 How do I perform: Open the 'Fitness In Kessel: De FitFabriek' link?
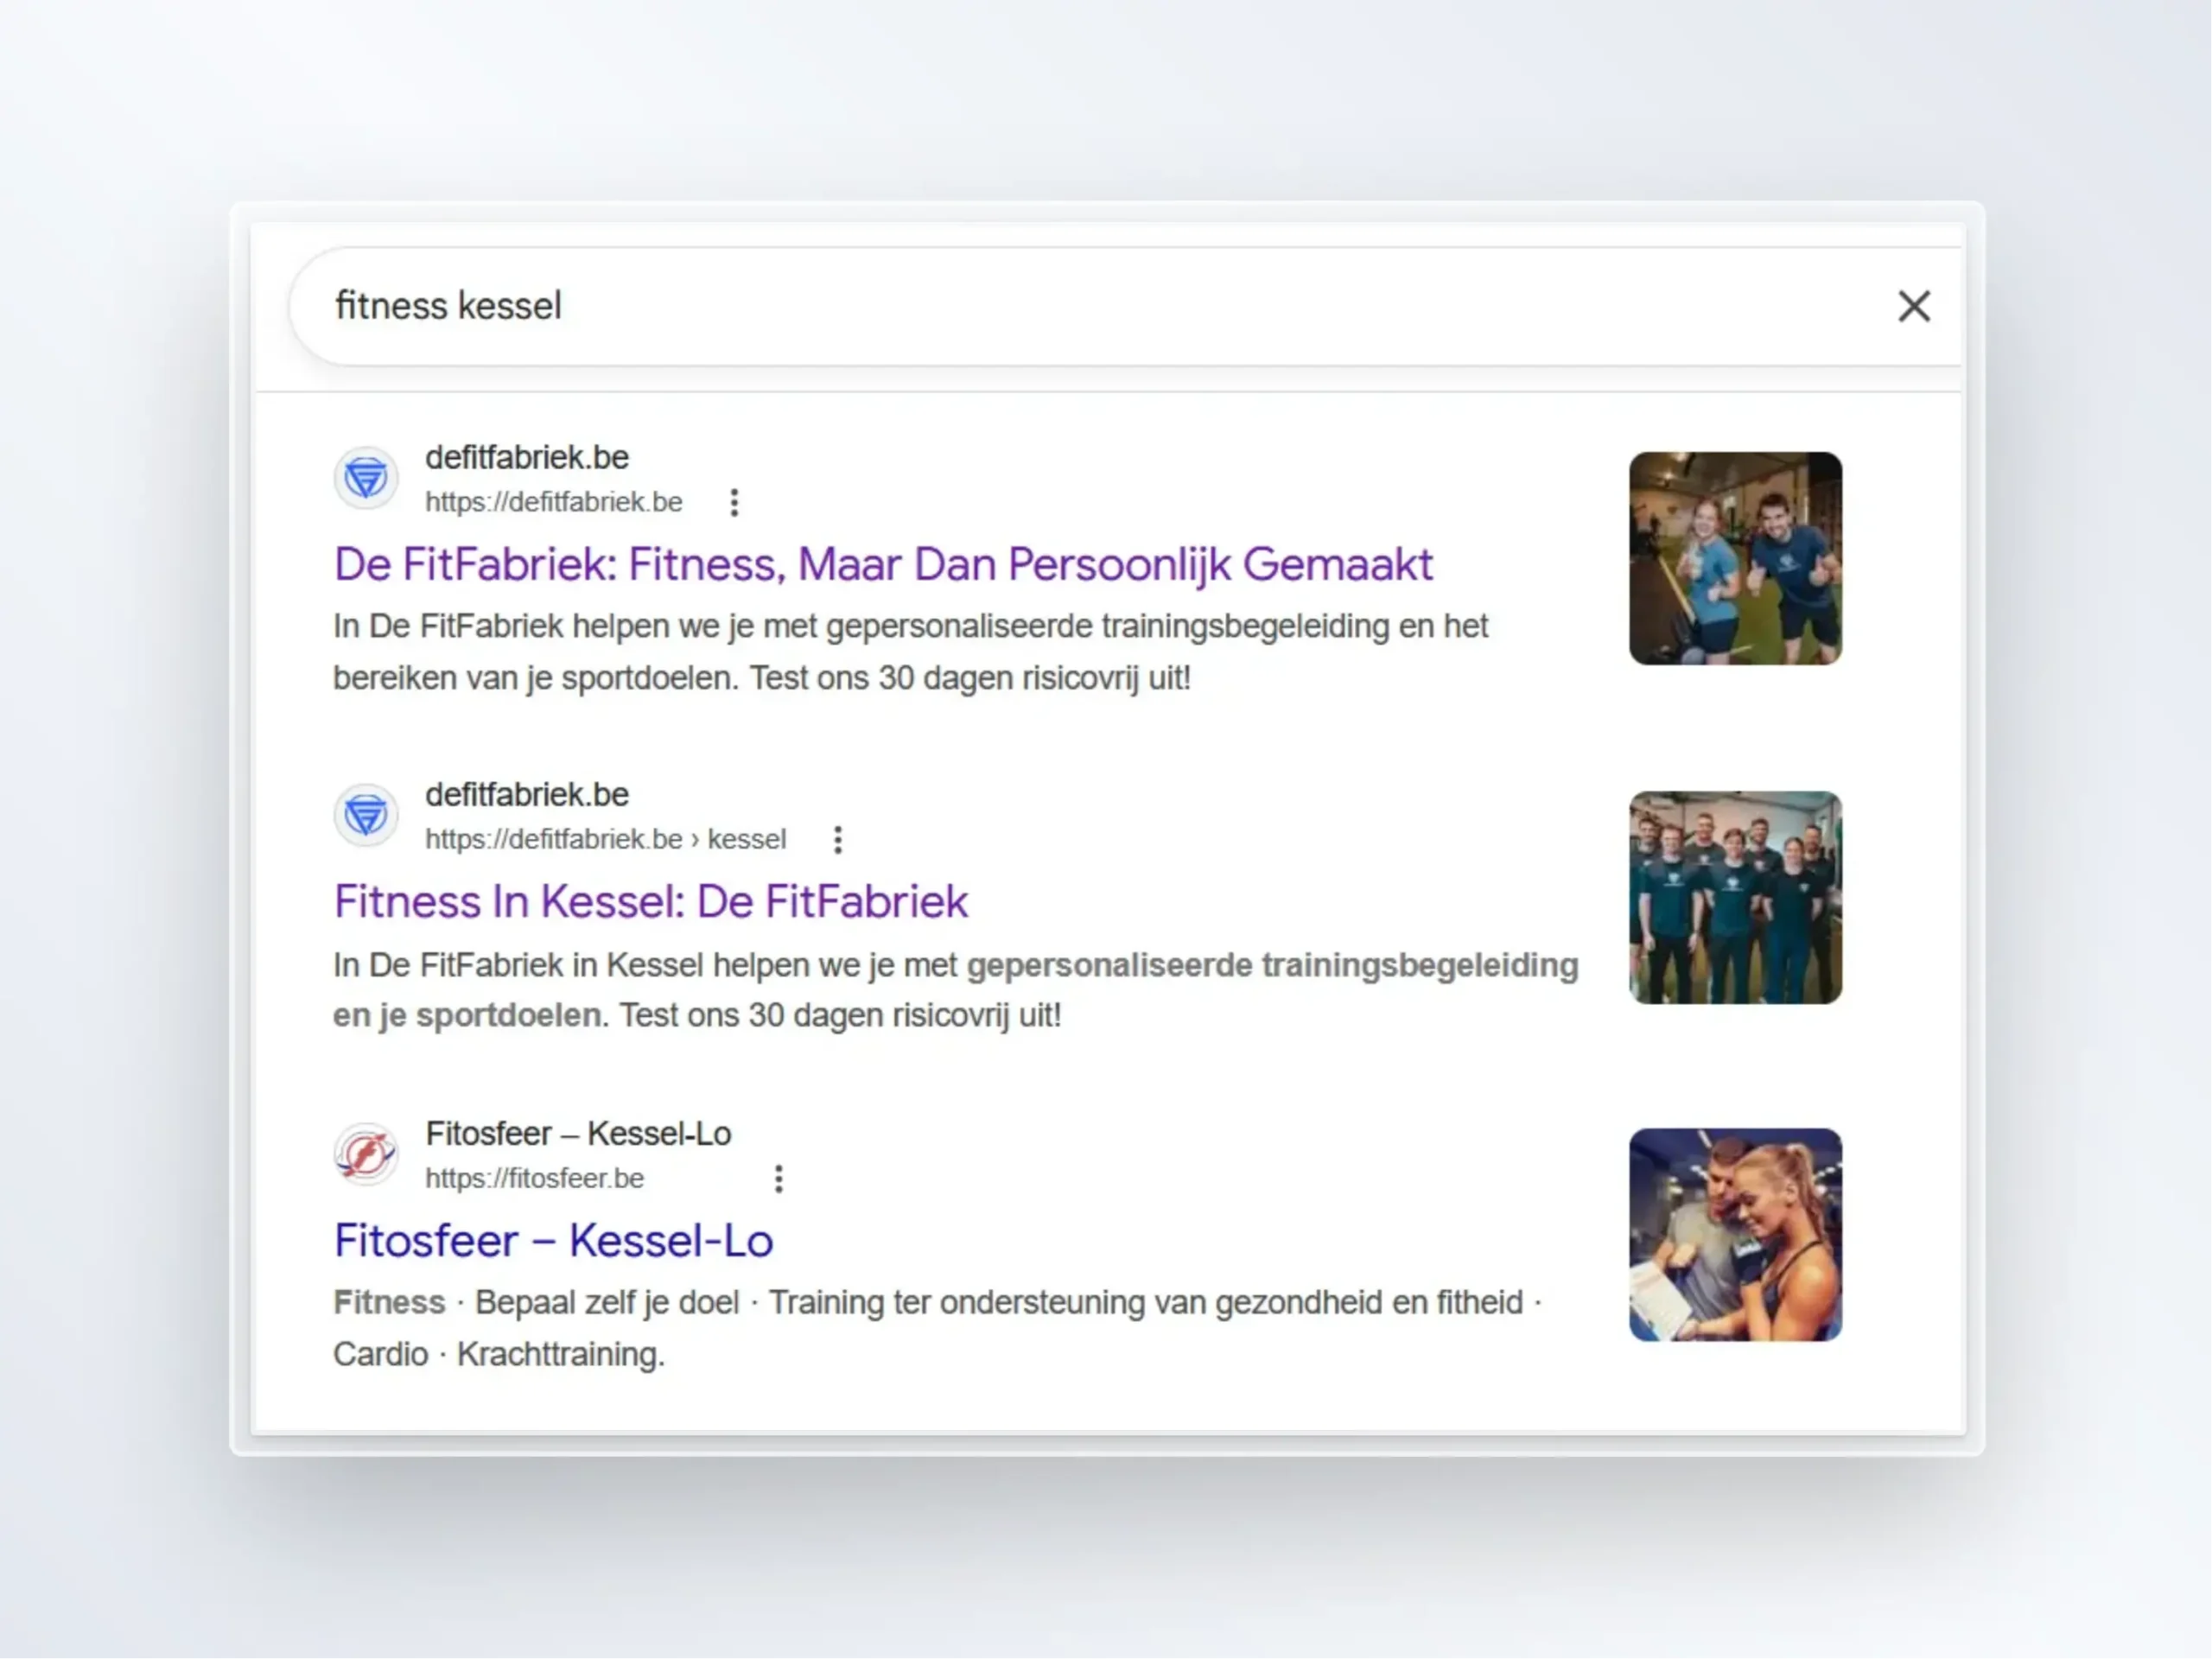tap(651, 901)
